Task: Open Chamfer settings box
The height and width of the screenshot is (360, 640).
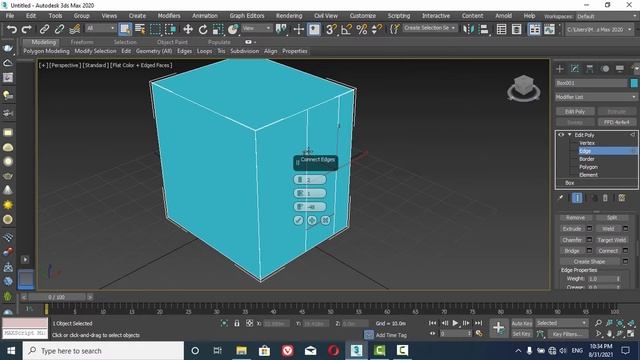Action: pos(589,240)
